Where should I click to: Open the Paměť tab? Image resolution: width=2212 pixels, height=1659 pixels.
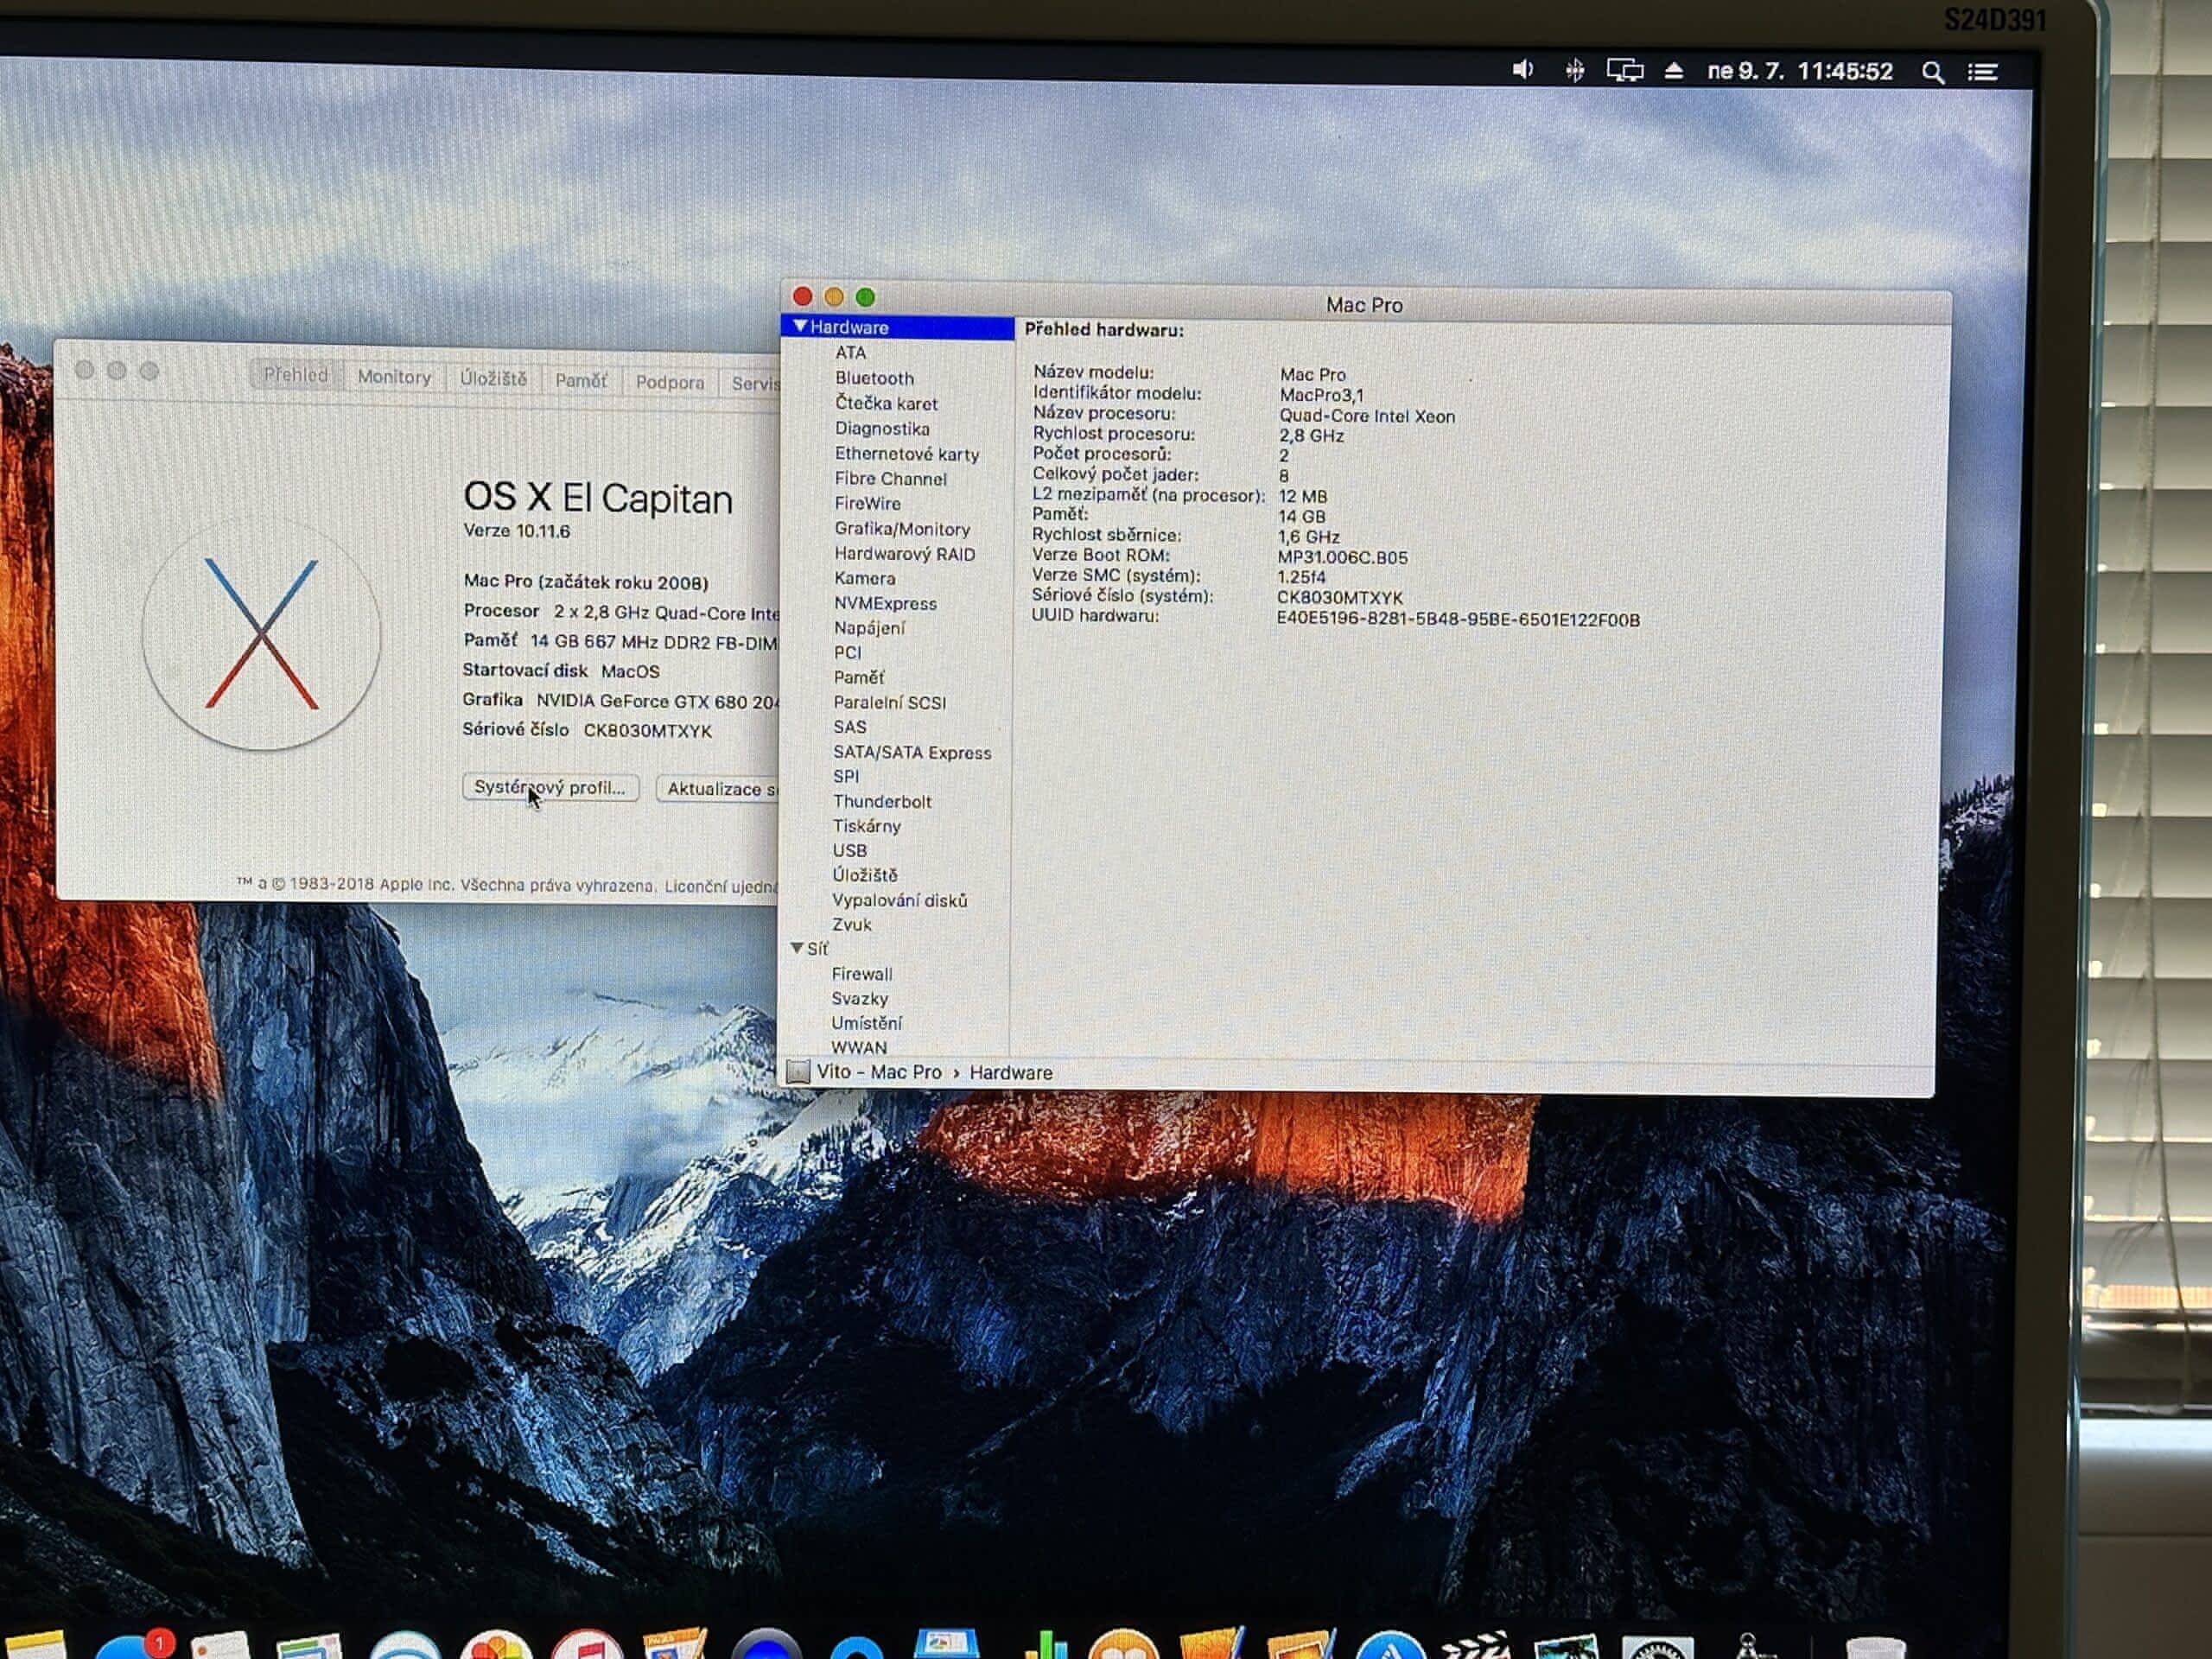point(580,381)
